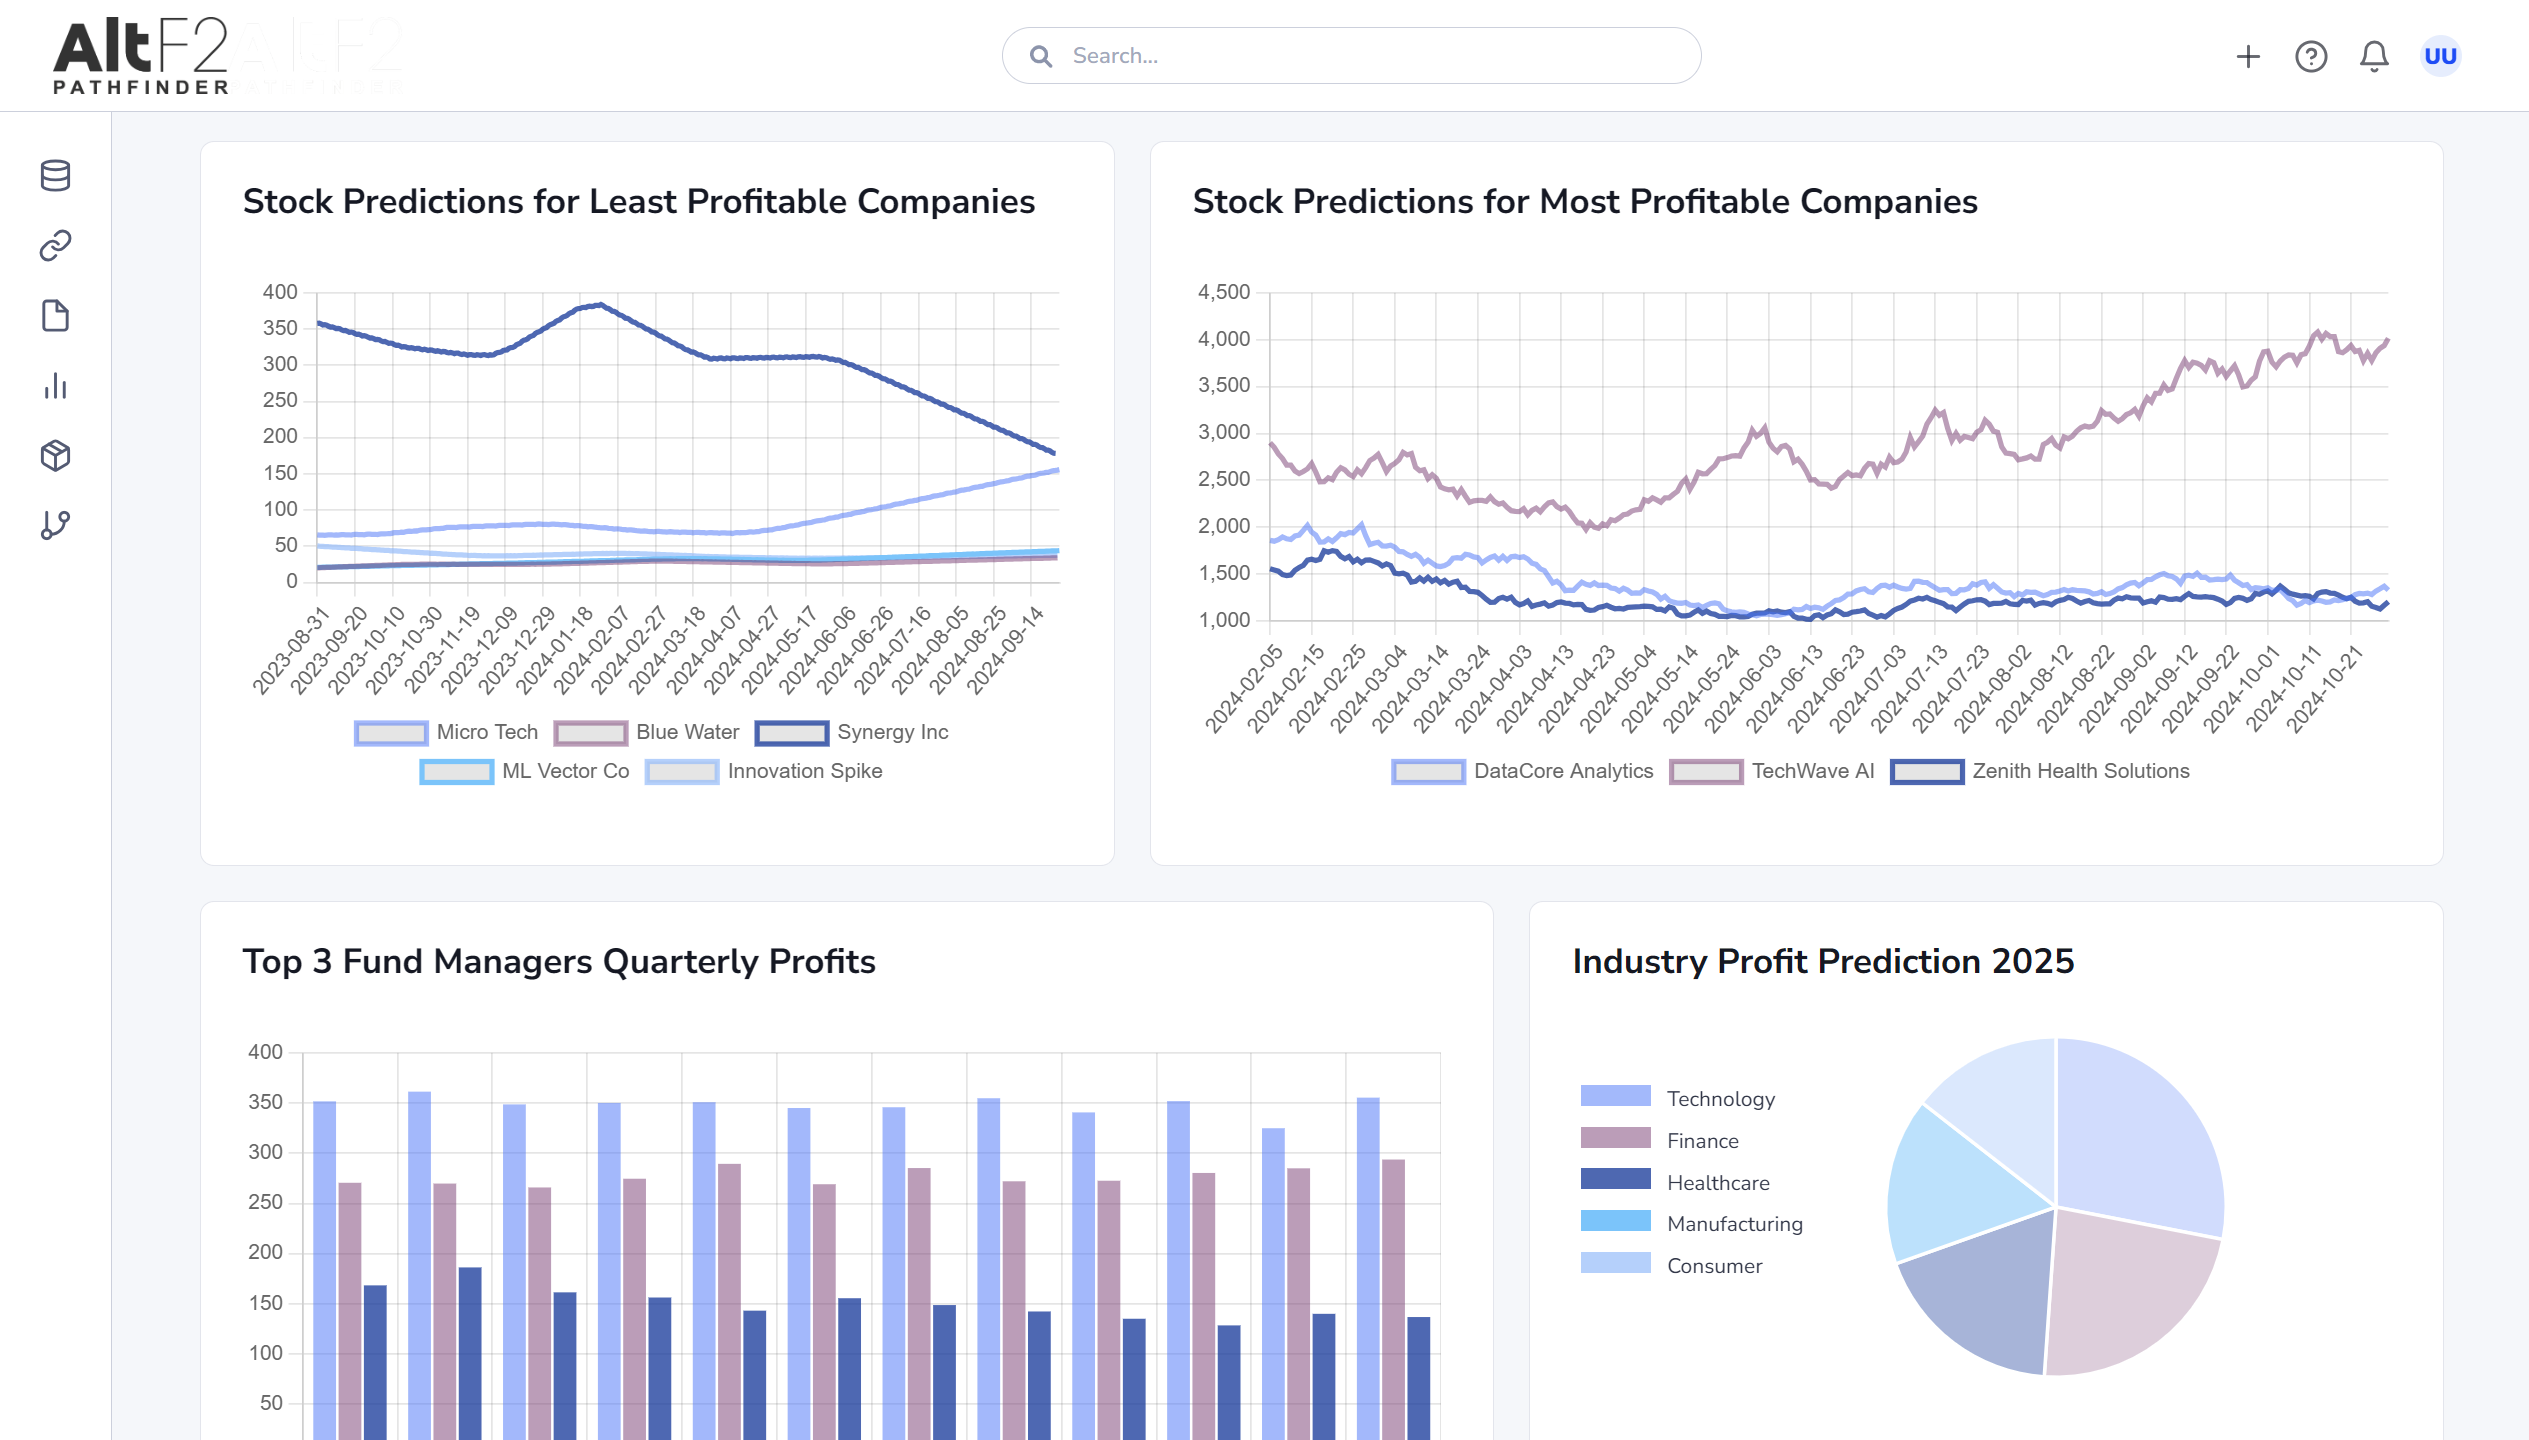Click the plus add icon in header

[x=2248, y=56]
